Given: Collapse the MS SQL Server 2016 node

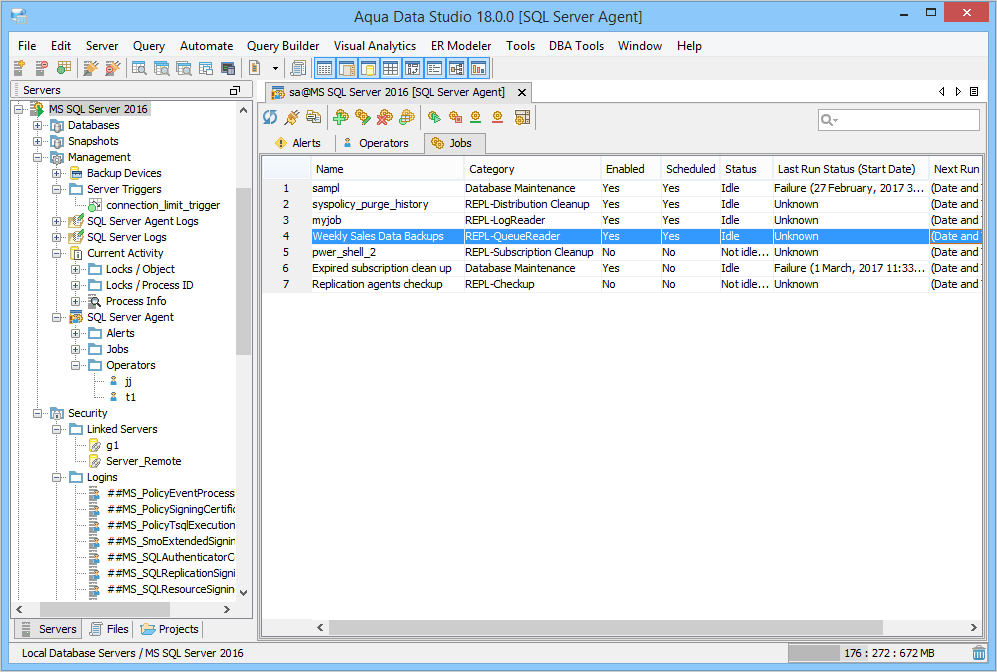Looking at the screenshot, I should coord(18,109).
